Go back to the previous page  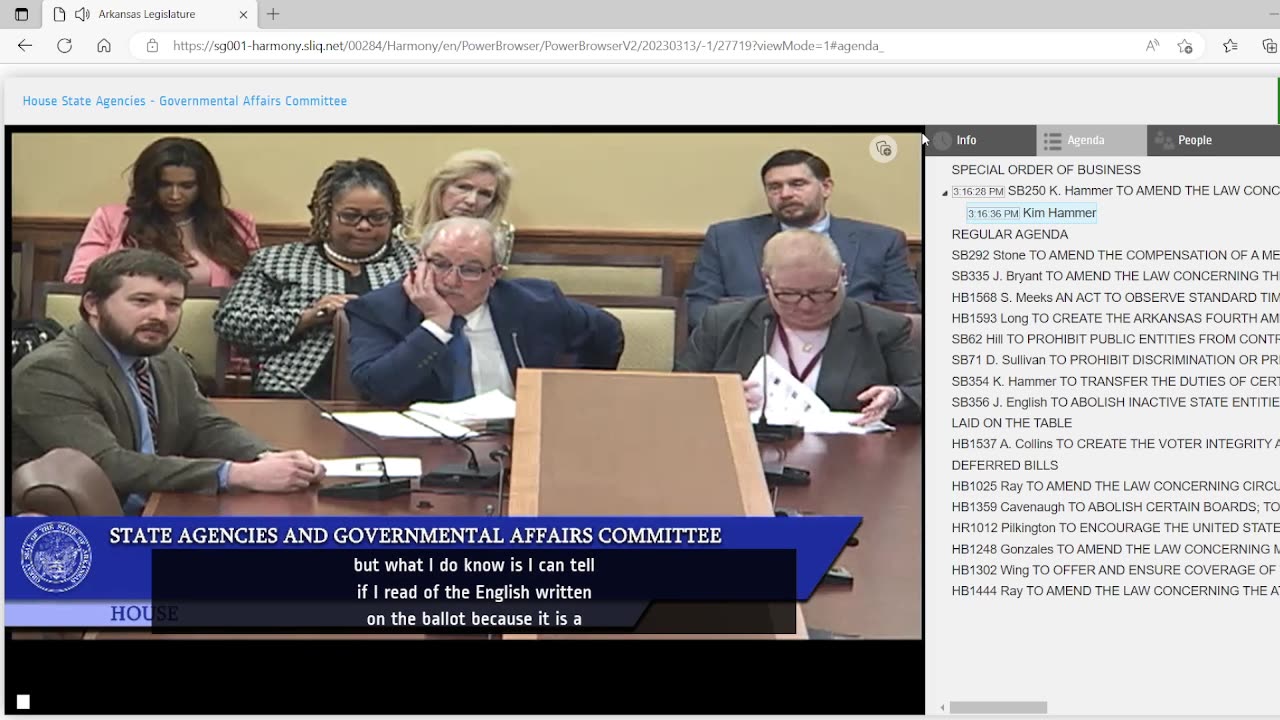point(25,46)
